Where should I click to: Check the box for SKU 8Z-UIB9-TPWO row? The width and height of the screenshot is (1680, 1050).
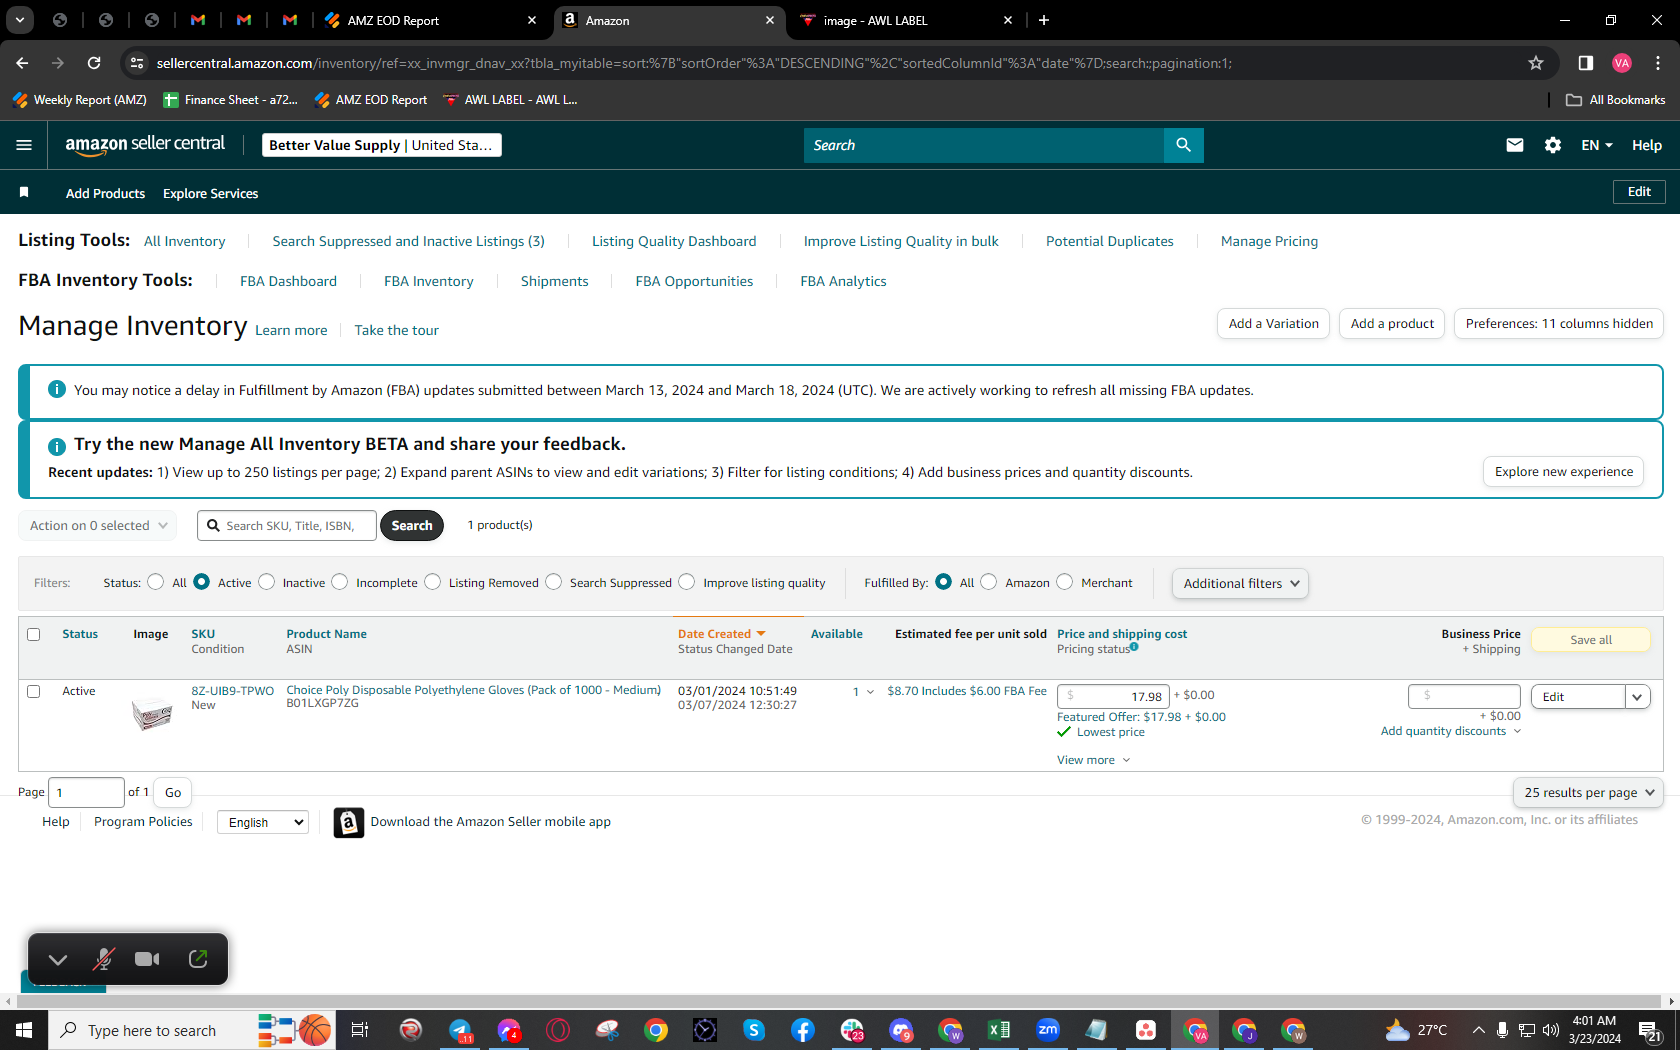tap(34, 691)
